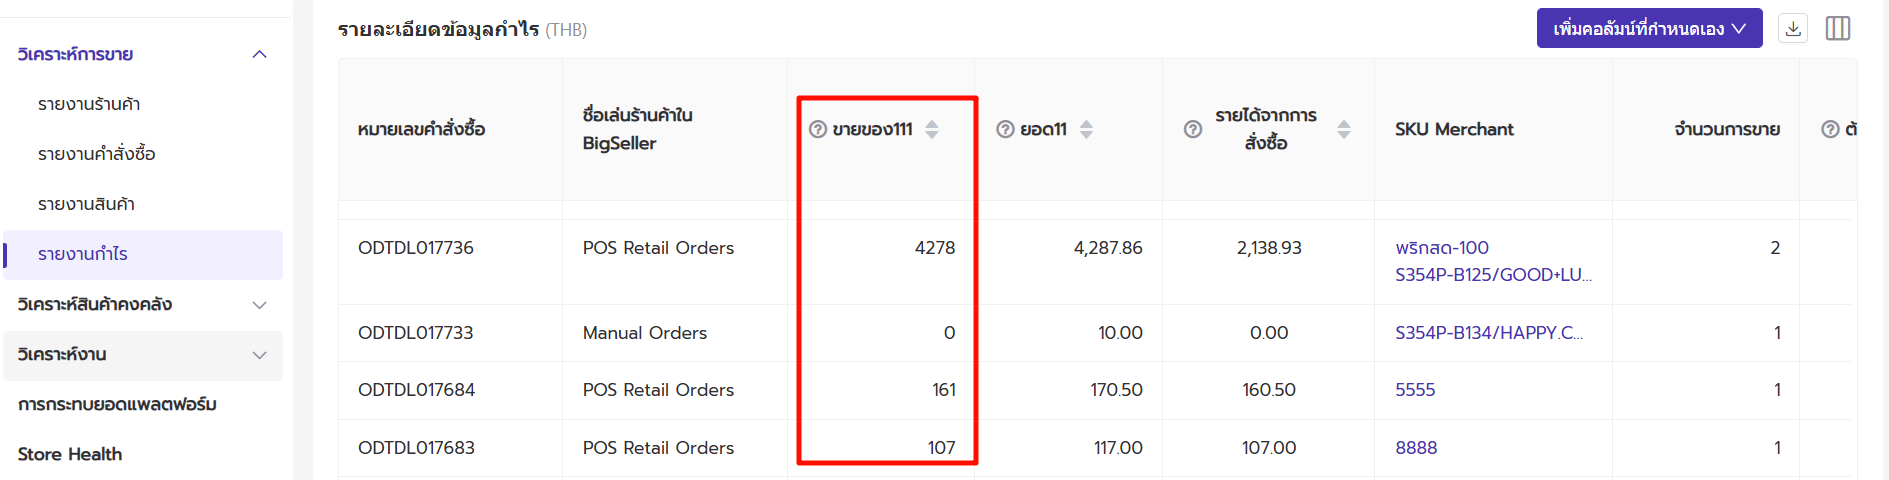
Task: Collapse the วิเคราะห์การขาย menu section
Action: click(x=259, y=54)
